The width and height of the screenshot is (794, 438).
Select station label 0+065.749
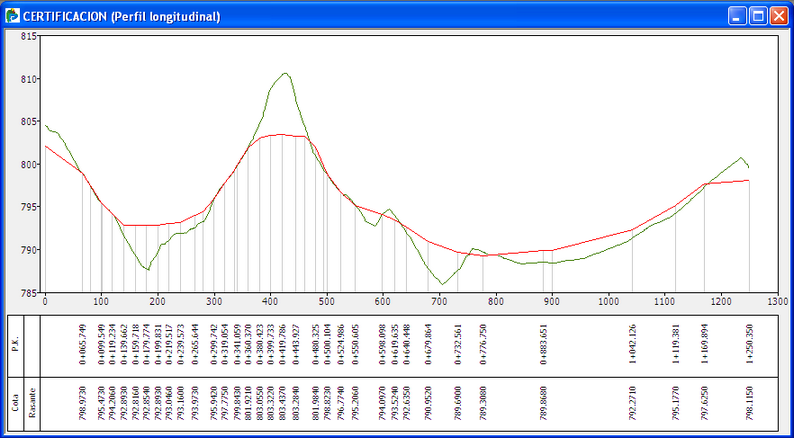click(x=83, y=345)
